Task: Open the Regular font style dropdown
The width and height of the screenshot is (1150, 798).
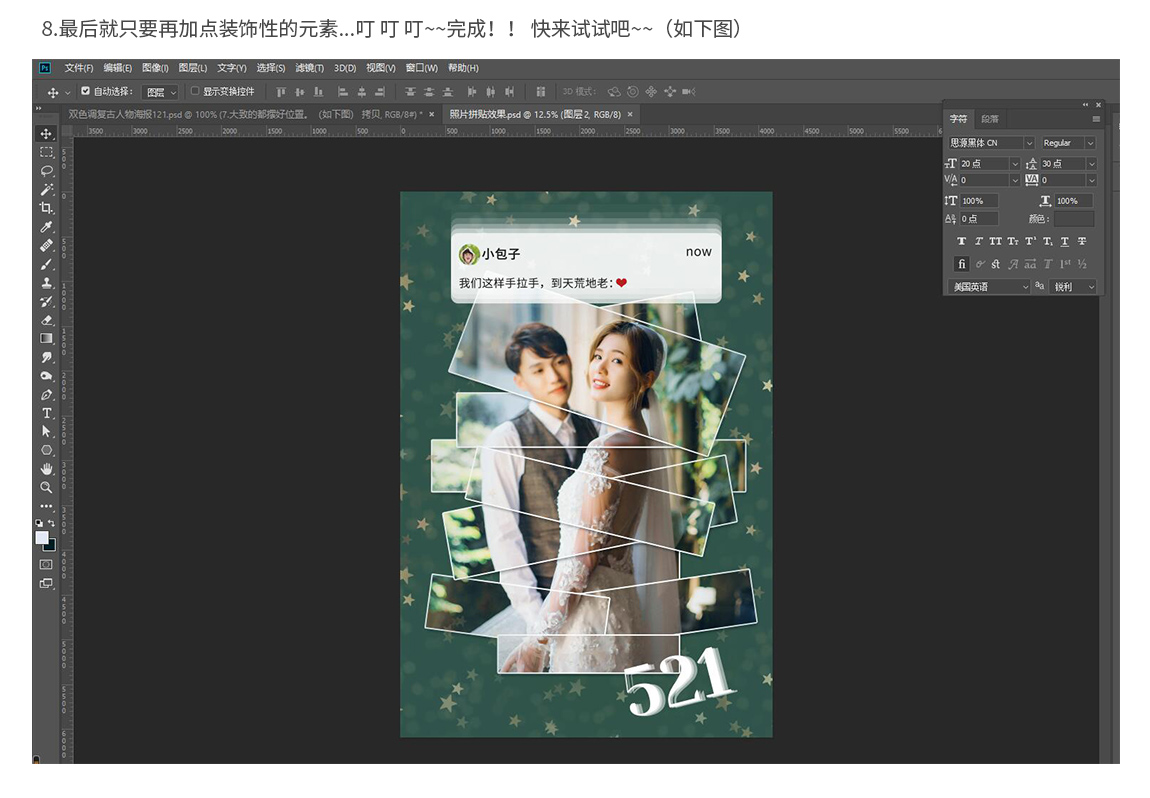Action: coord(1068,143)
